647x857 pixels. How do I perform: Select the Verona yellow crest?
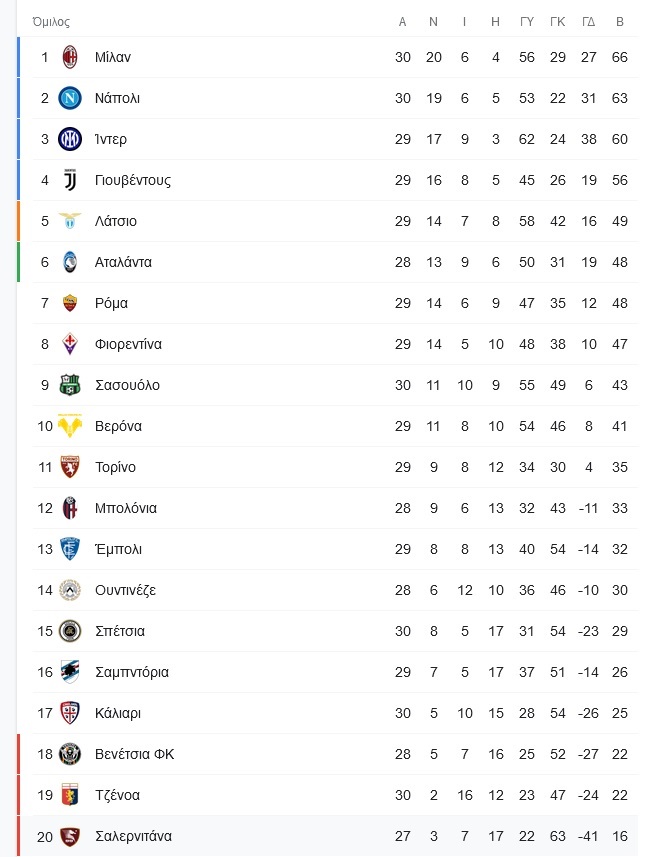[x=70, y=426]
